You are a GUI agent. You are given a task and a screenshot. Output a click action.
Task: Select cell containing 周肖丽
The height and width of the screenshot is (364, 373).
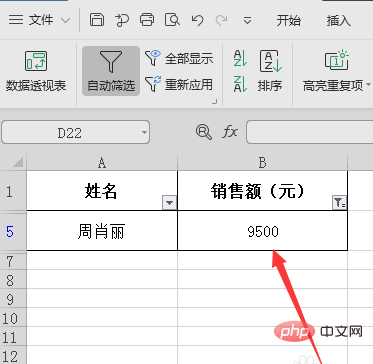[102, 231]
